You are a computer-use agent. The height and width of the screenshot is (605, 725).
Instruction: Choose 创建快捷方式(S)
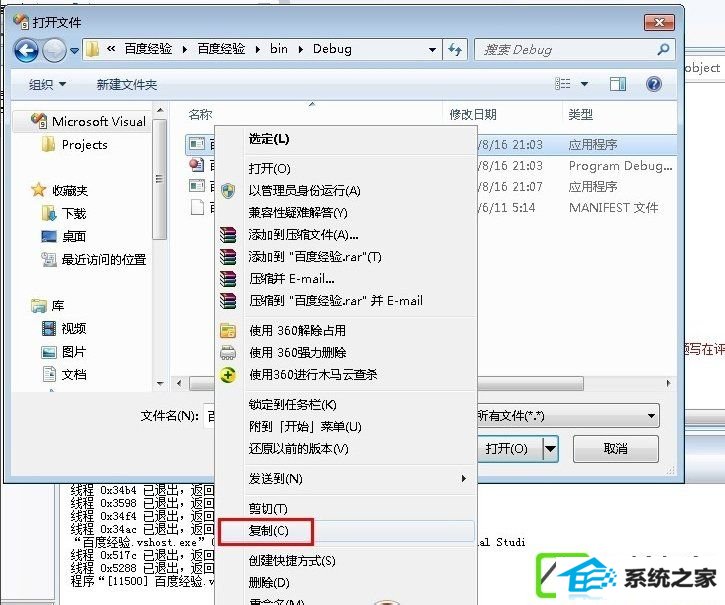292,561
